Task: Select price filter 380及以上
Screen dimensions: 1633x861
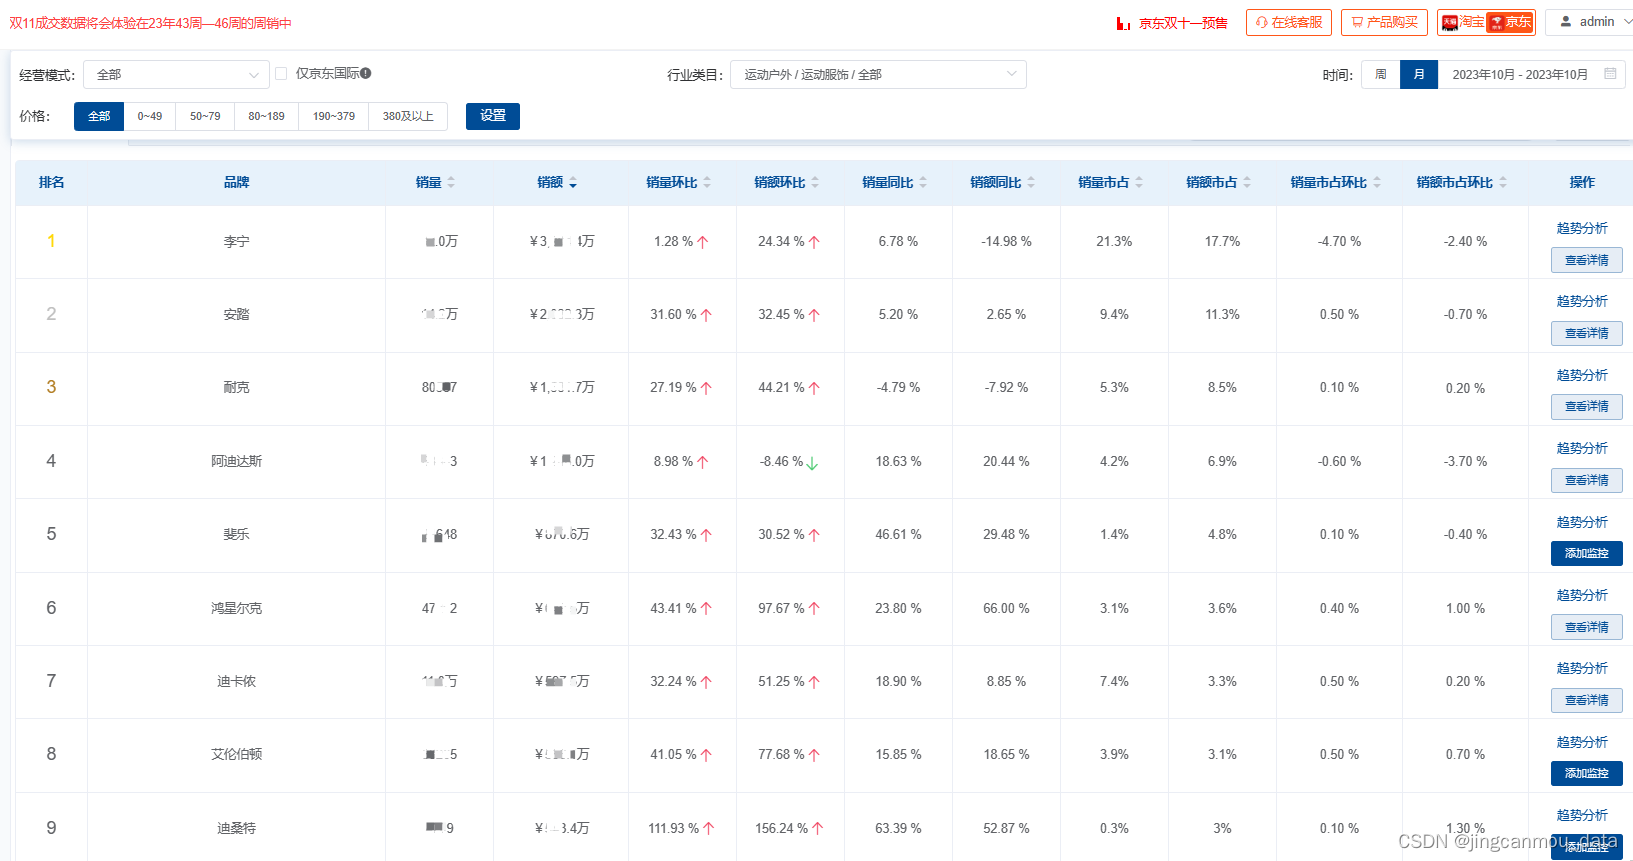Action: (408, 116)
